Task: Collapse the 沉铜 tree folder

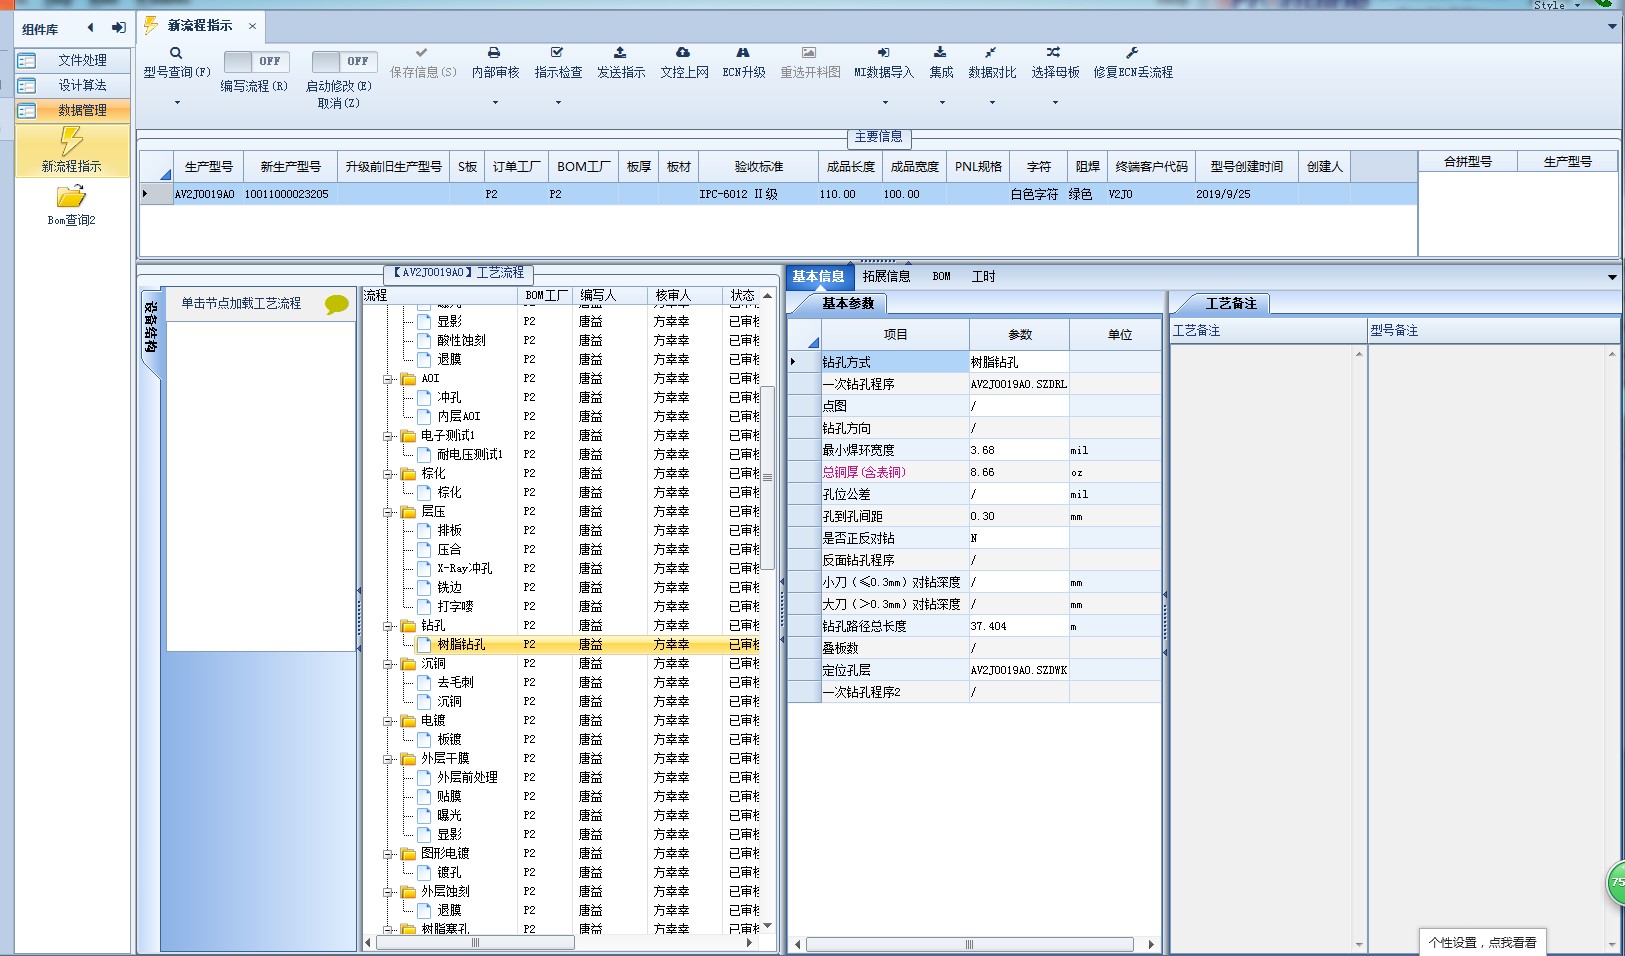Action: tap(388, 664)
